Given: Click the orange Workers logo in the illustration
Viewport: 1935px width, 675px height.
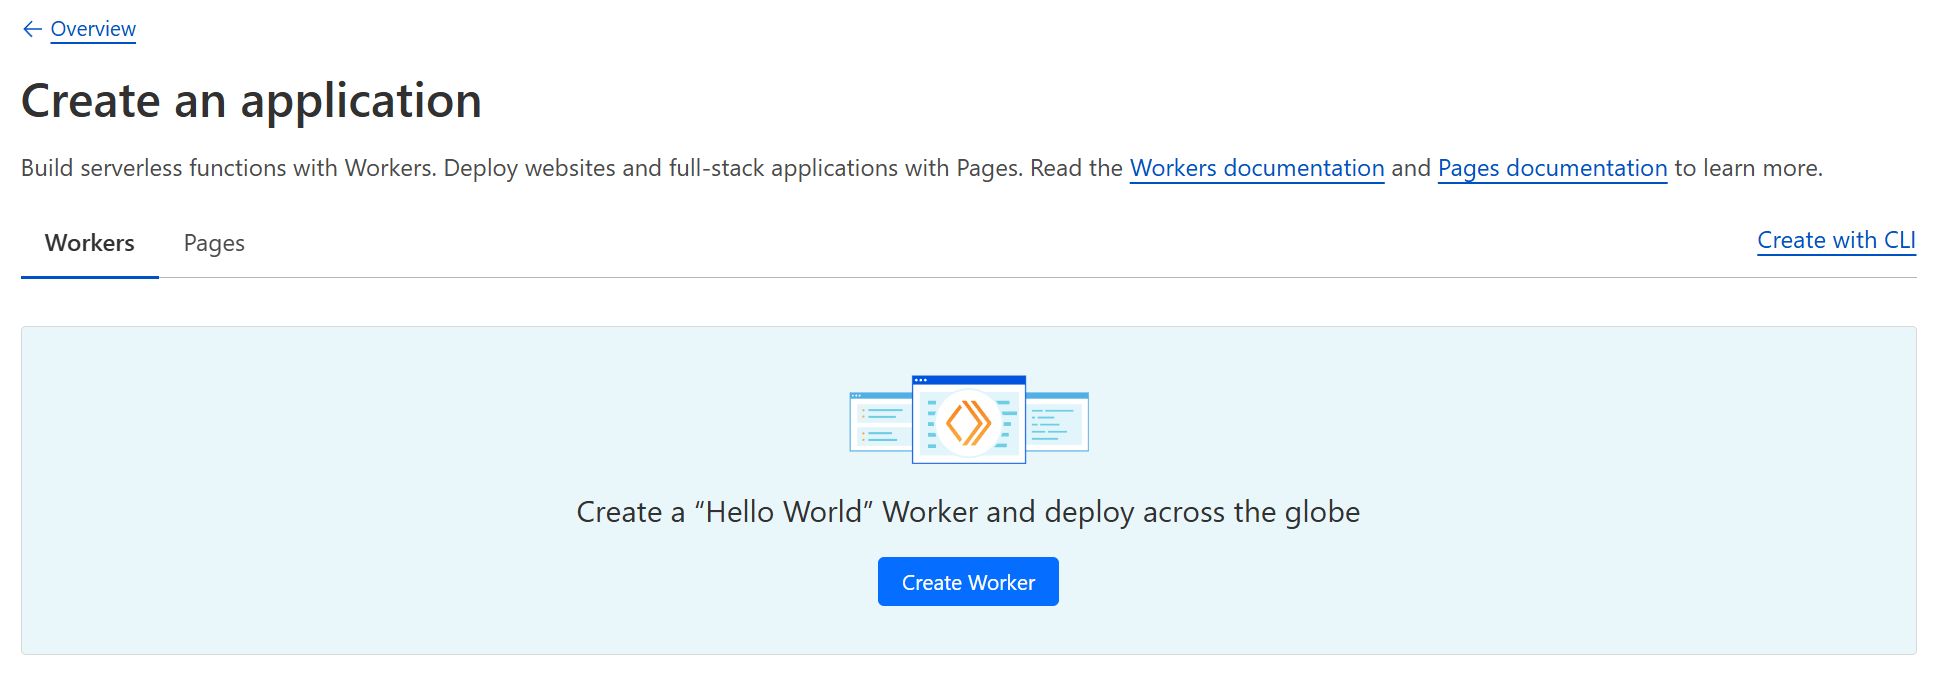Looking at the screenshot, I should click(968, 423).
